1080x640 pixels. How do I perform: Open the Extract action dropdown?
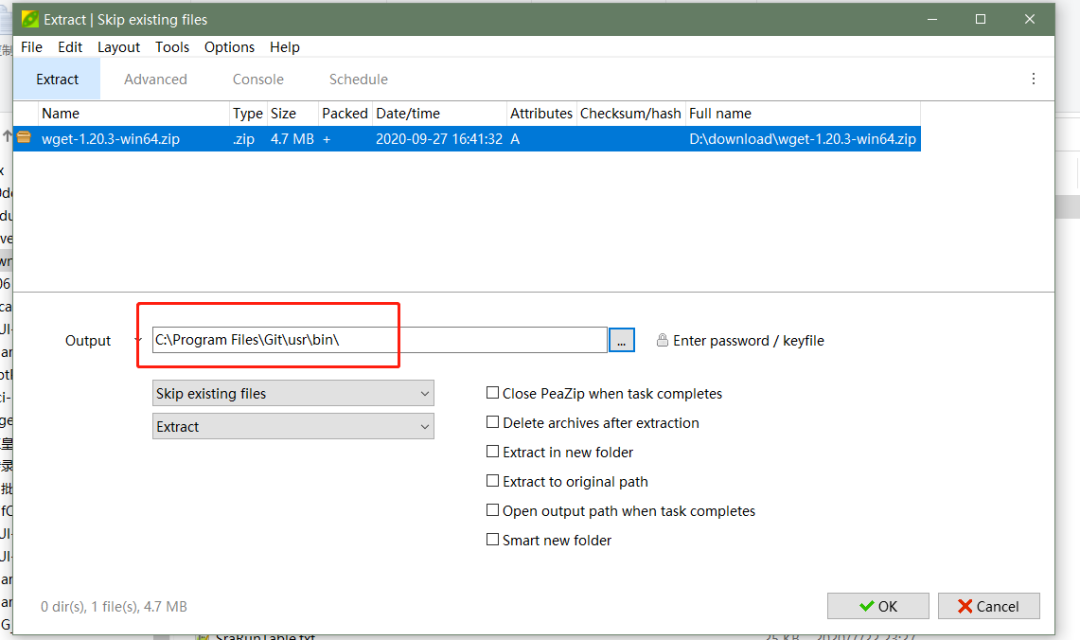pyautogui.click(x=293, y=427)
